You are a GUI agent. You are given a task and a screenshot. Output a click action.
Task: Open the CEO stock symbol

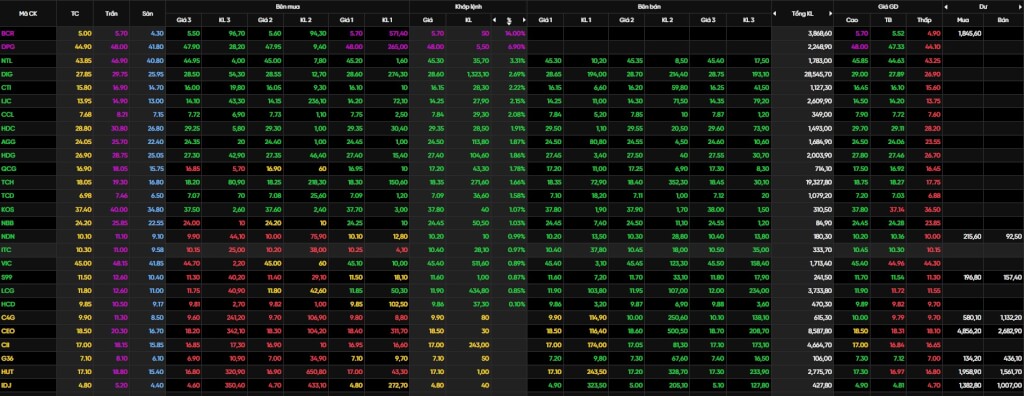[8, 332]
